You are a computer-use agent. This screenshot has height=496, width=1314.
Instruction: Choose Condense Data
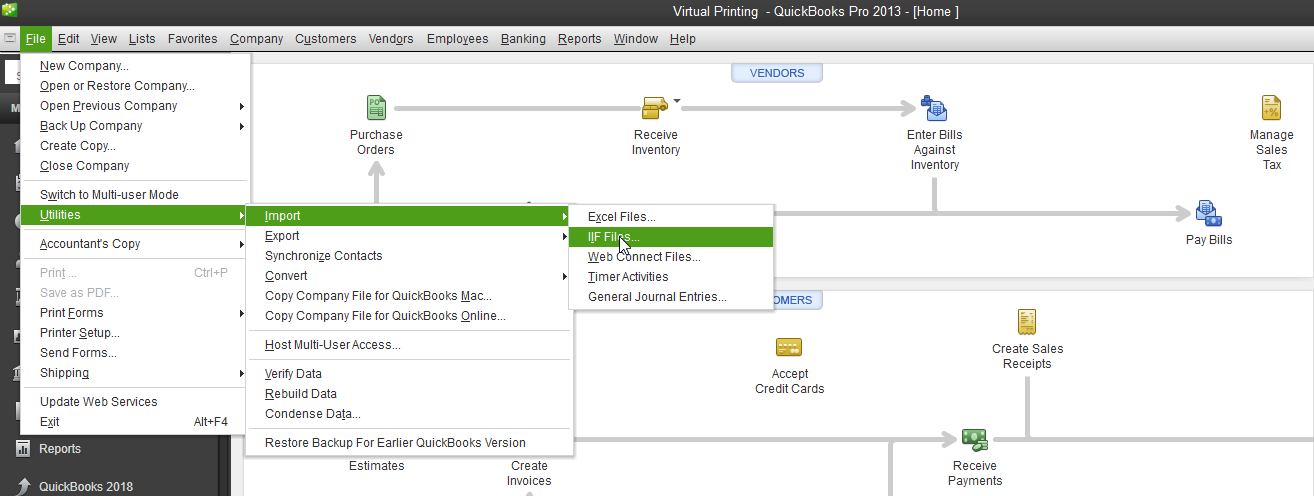coord(409,414)
